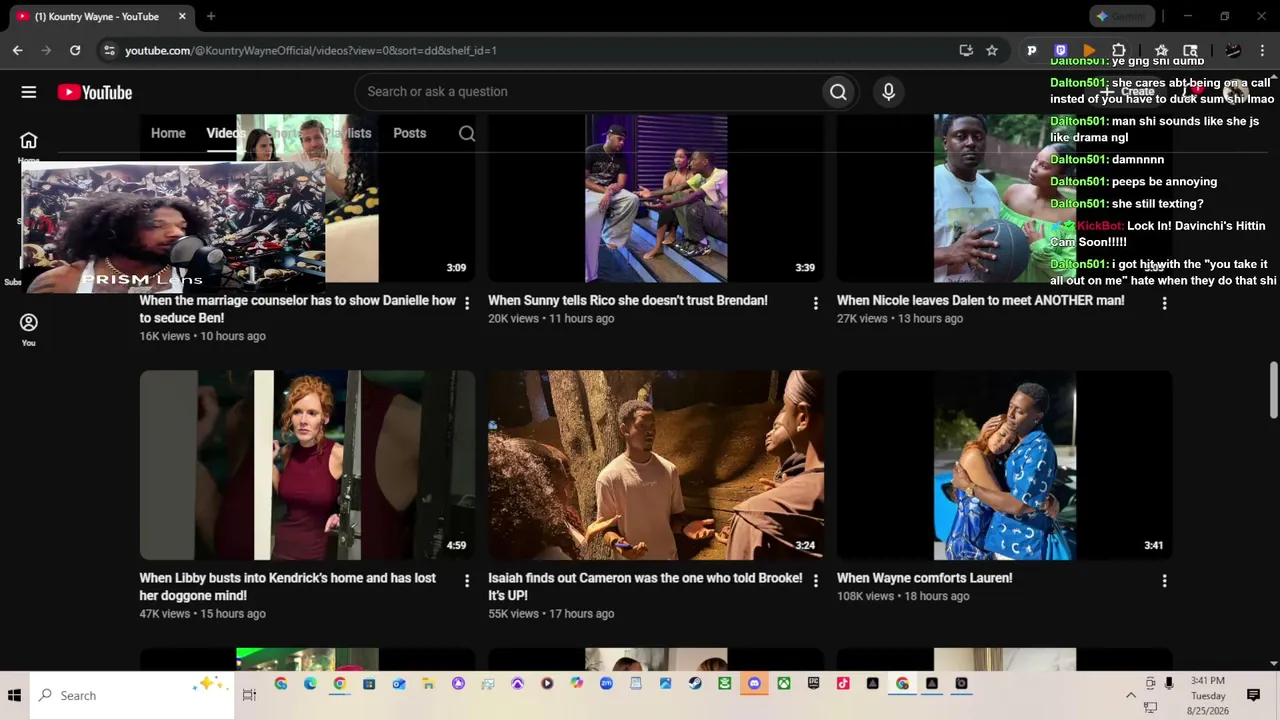Viewport: 1280px width, 720px height.
Task: Open options for the Libby busts in video
Action: tap(467, 581)
